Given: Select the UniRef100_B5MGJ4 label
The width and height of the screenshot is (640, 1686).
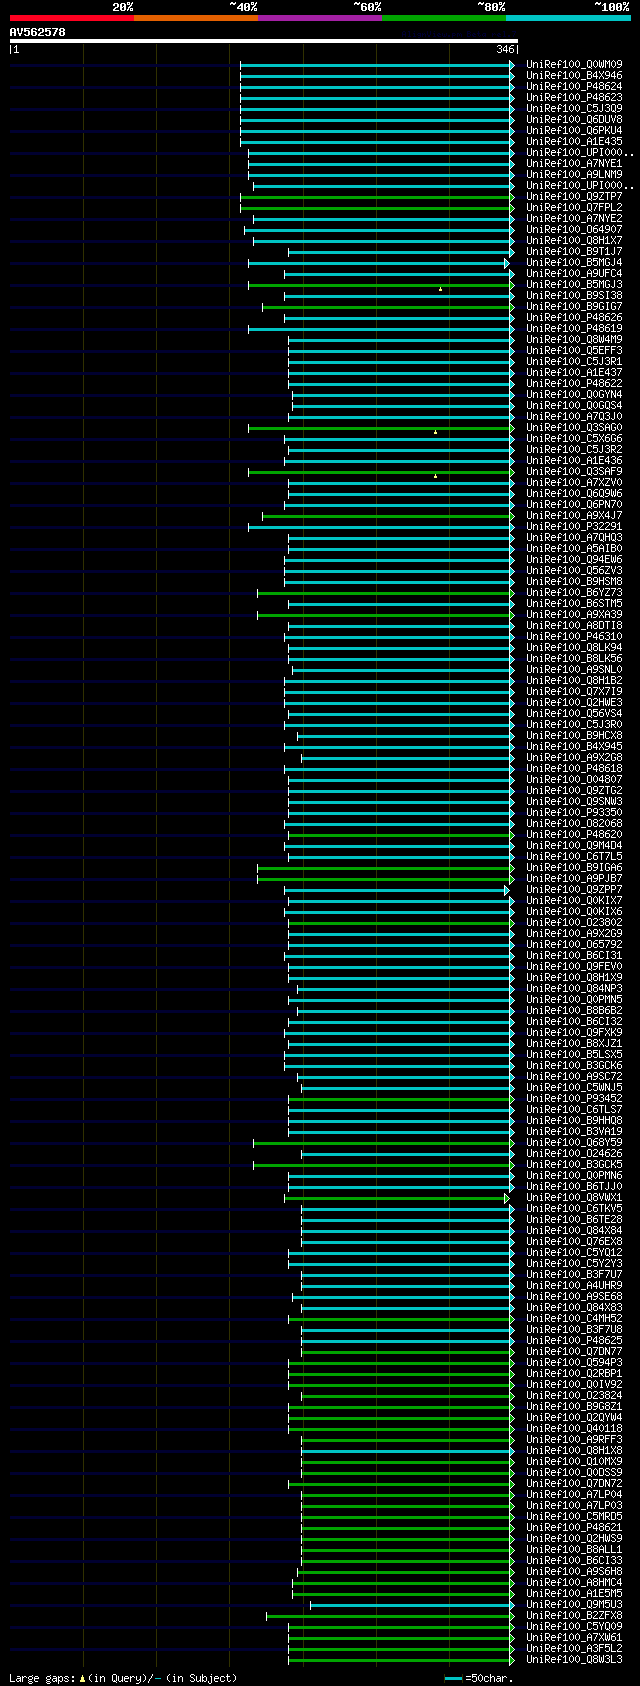Looking at the screenshot, I should pos(574,263).
